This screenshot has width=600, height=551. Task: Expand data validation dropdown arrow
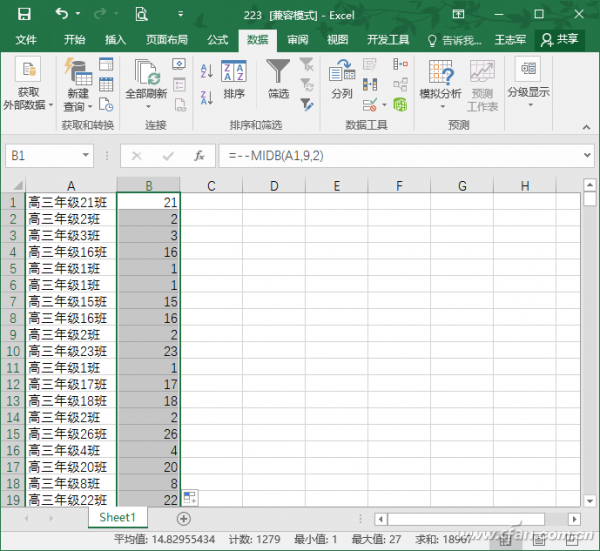pos(384,105)
